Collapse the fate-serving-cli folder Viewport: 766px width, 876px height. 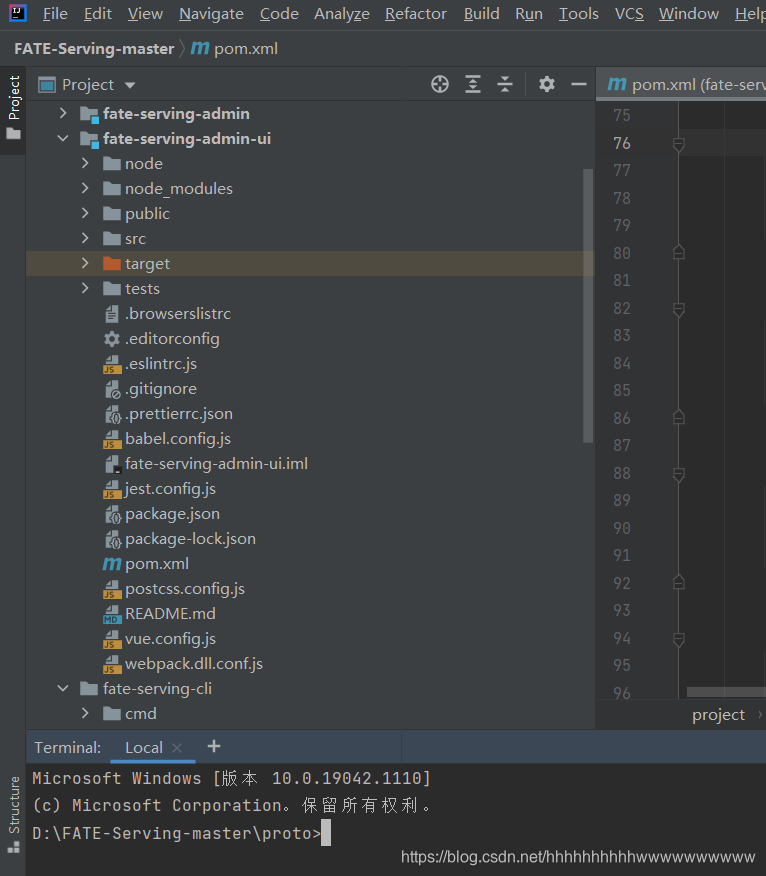click(63, 688)
